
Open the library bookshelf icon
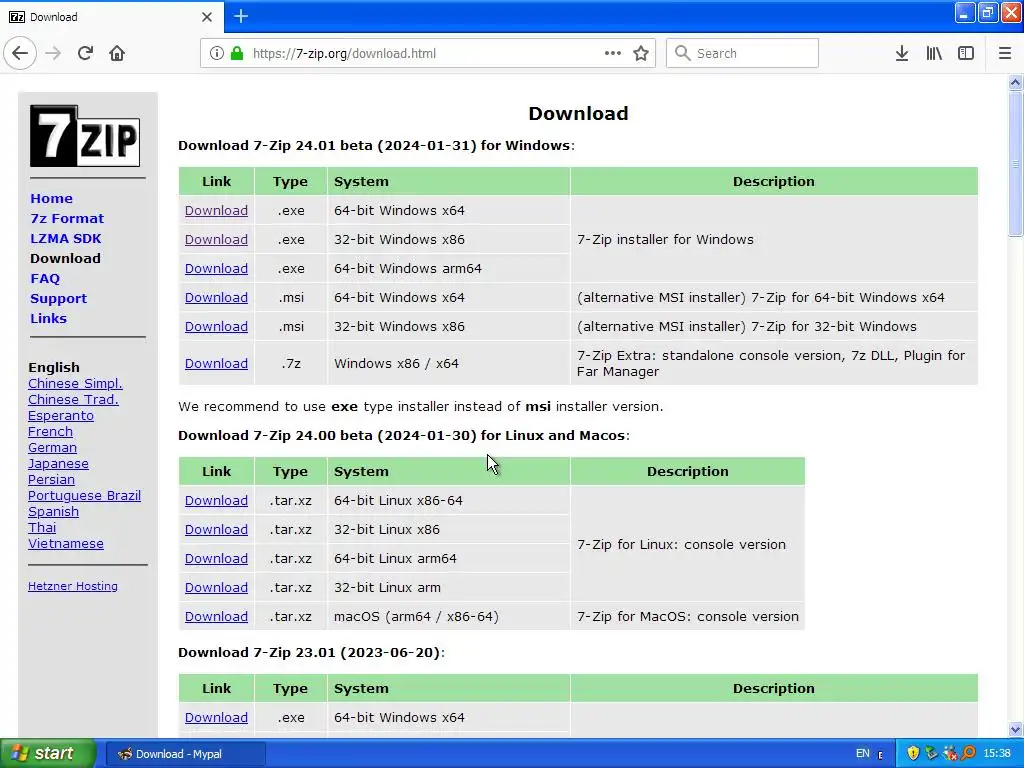click(934, 53)
